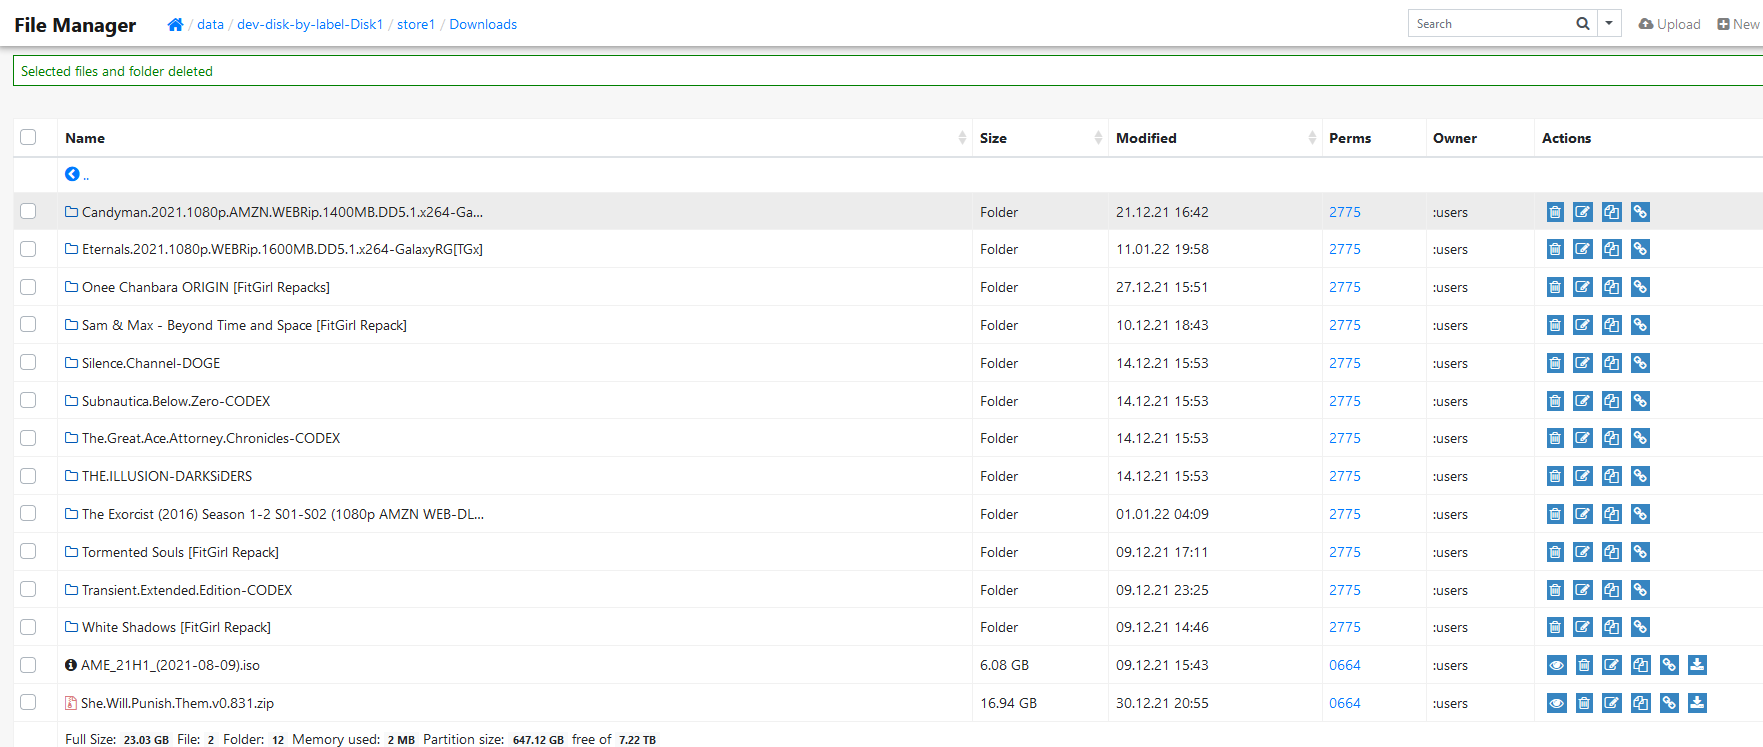Click the New item menu entry
This screenshot has width=1763, height=747.
[x=1738, y=24]
